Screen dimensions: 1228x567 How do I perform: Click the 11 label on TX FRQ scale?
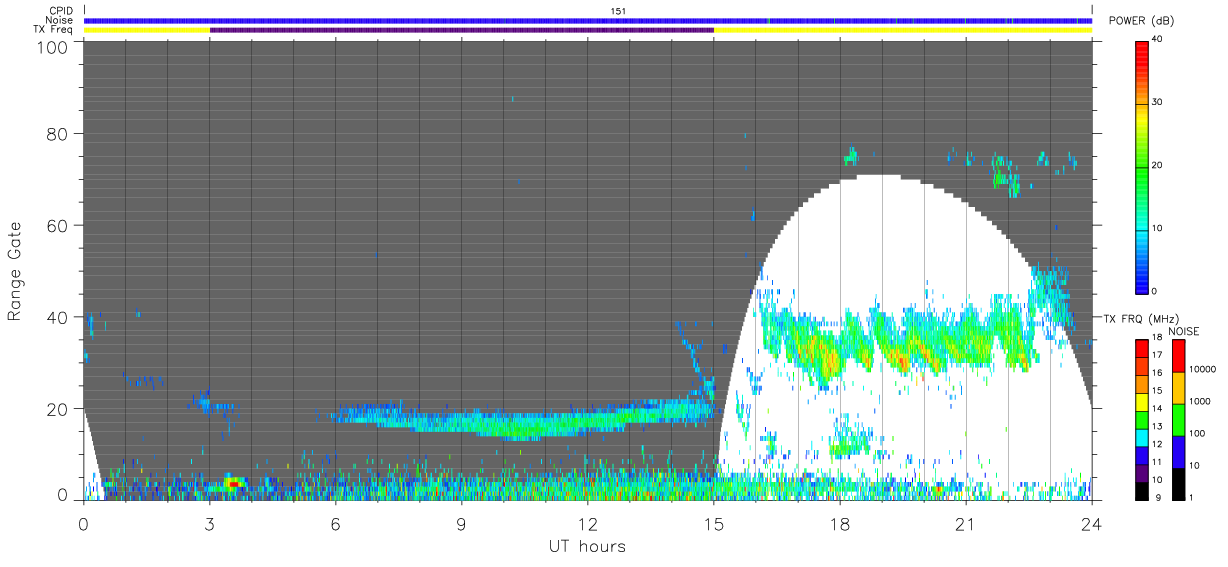1158,463
